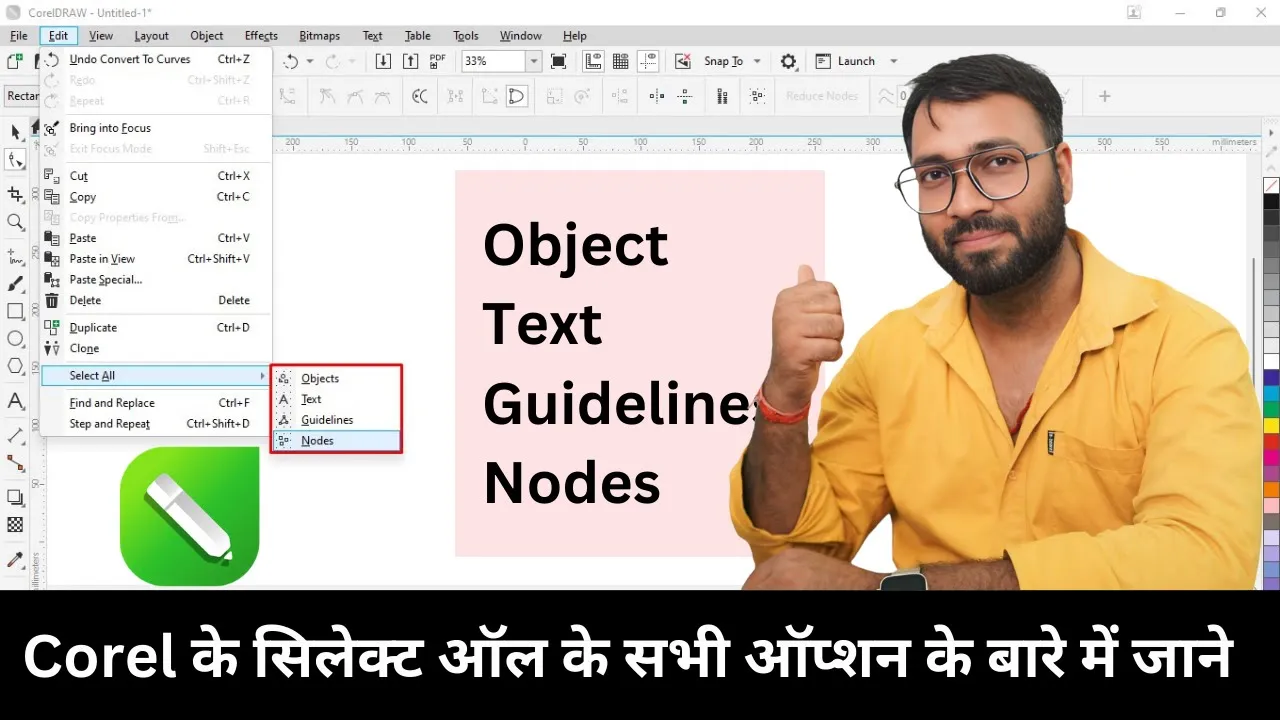Click the New document icon
This screenshot has height=720, width=1280.
point(15,61)
